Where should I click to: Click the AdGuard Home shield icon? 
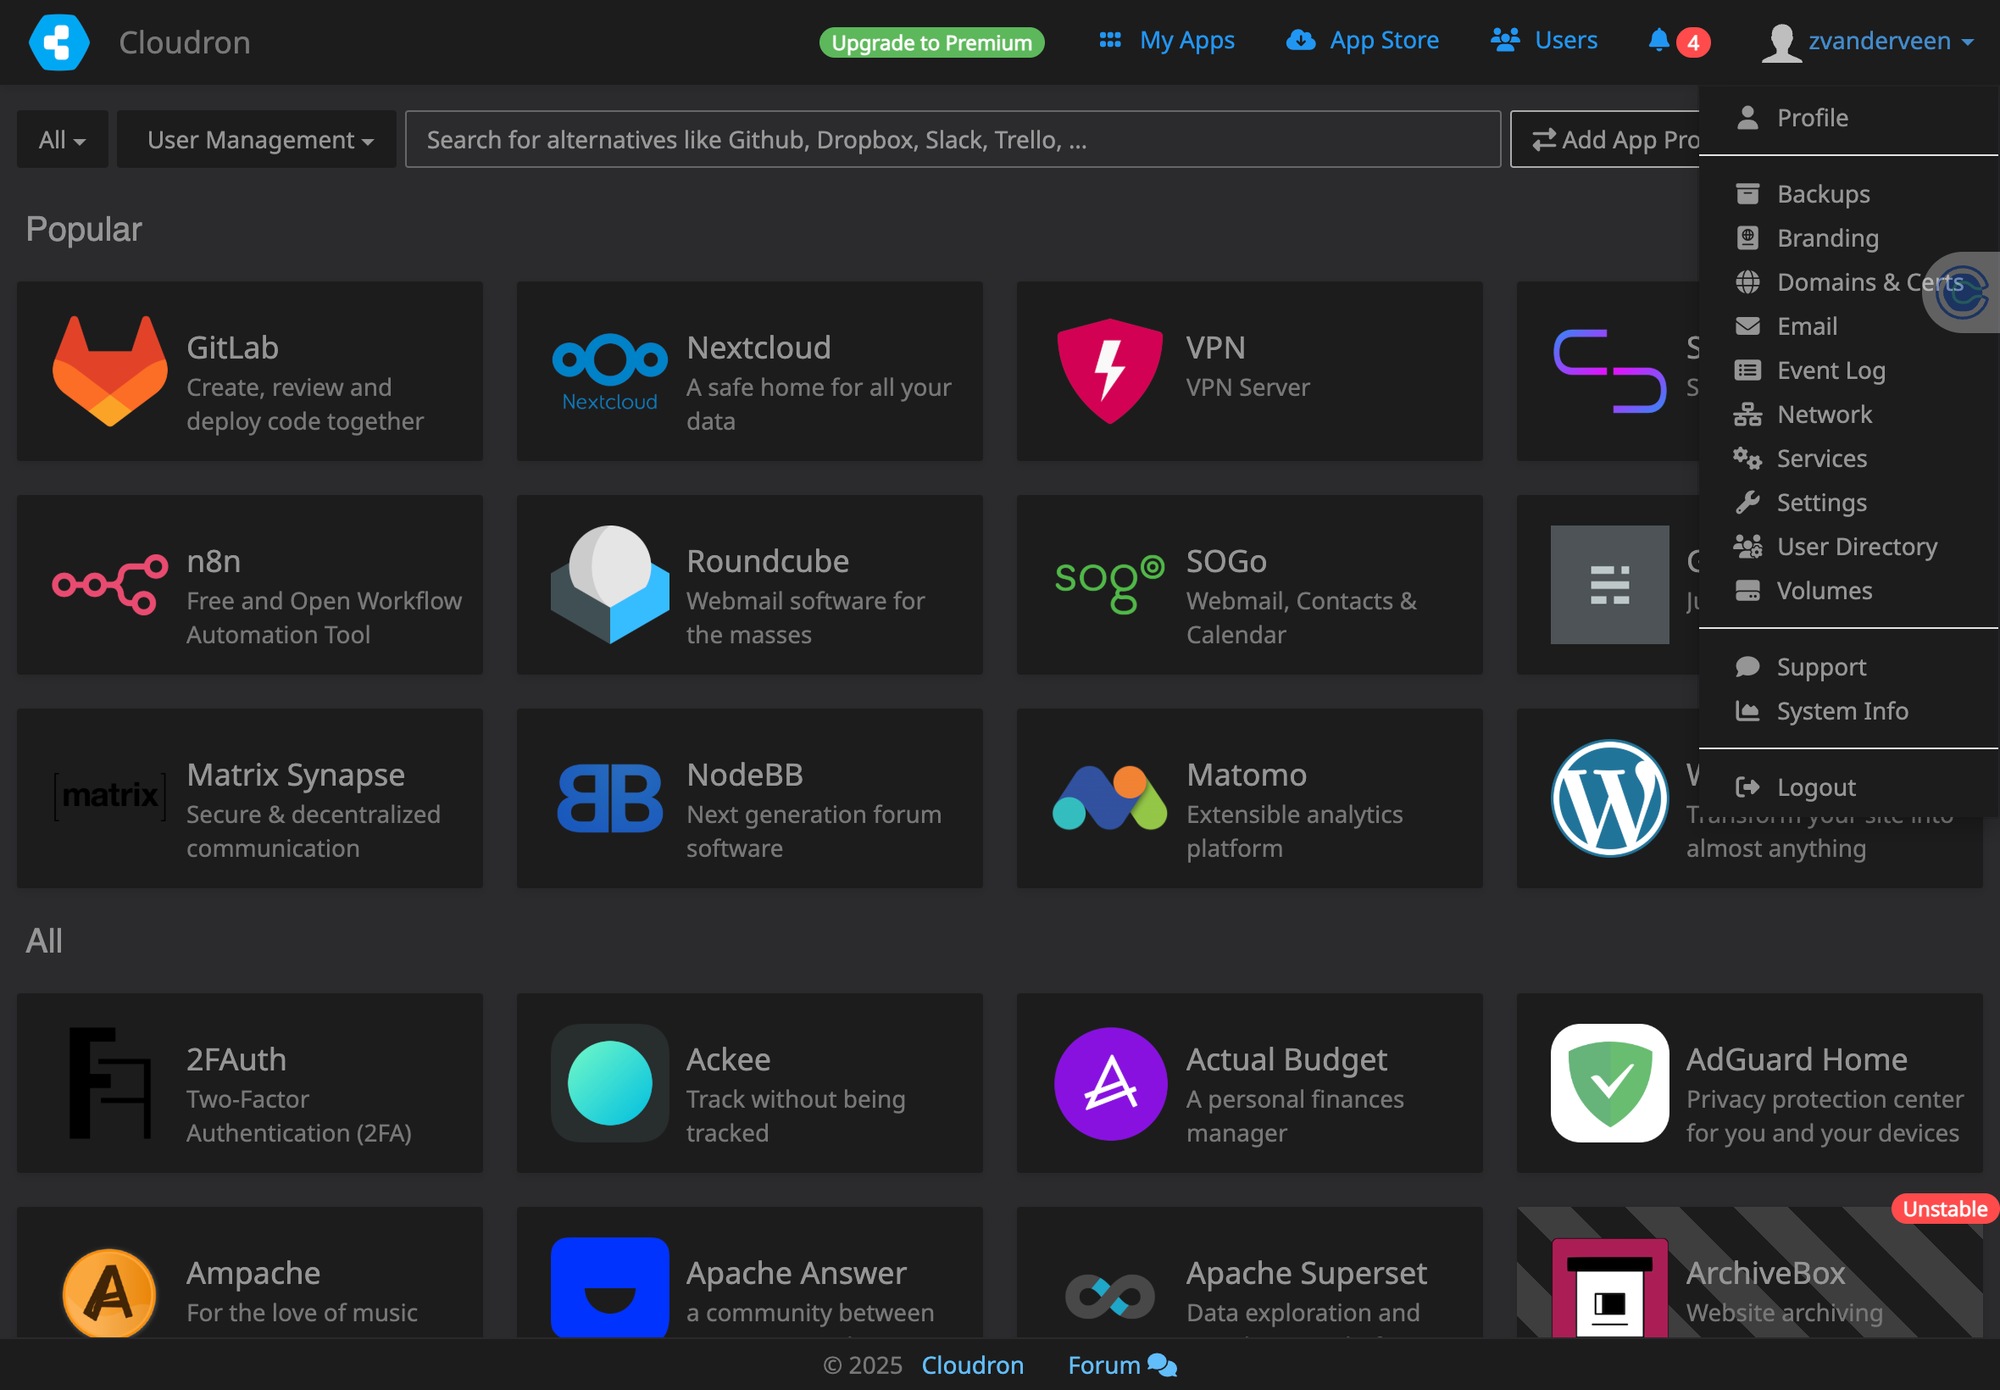[1609, 1083]
